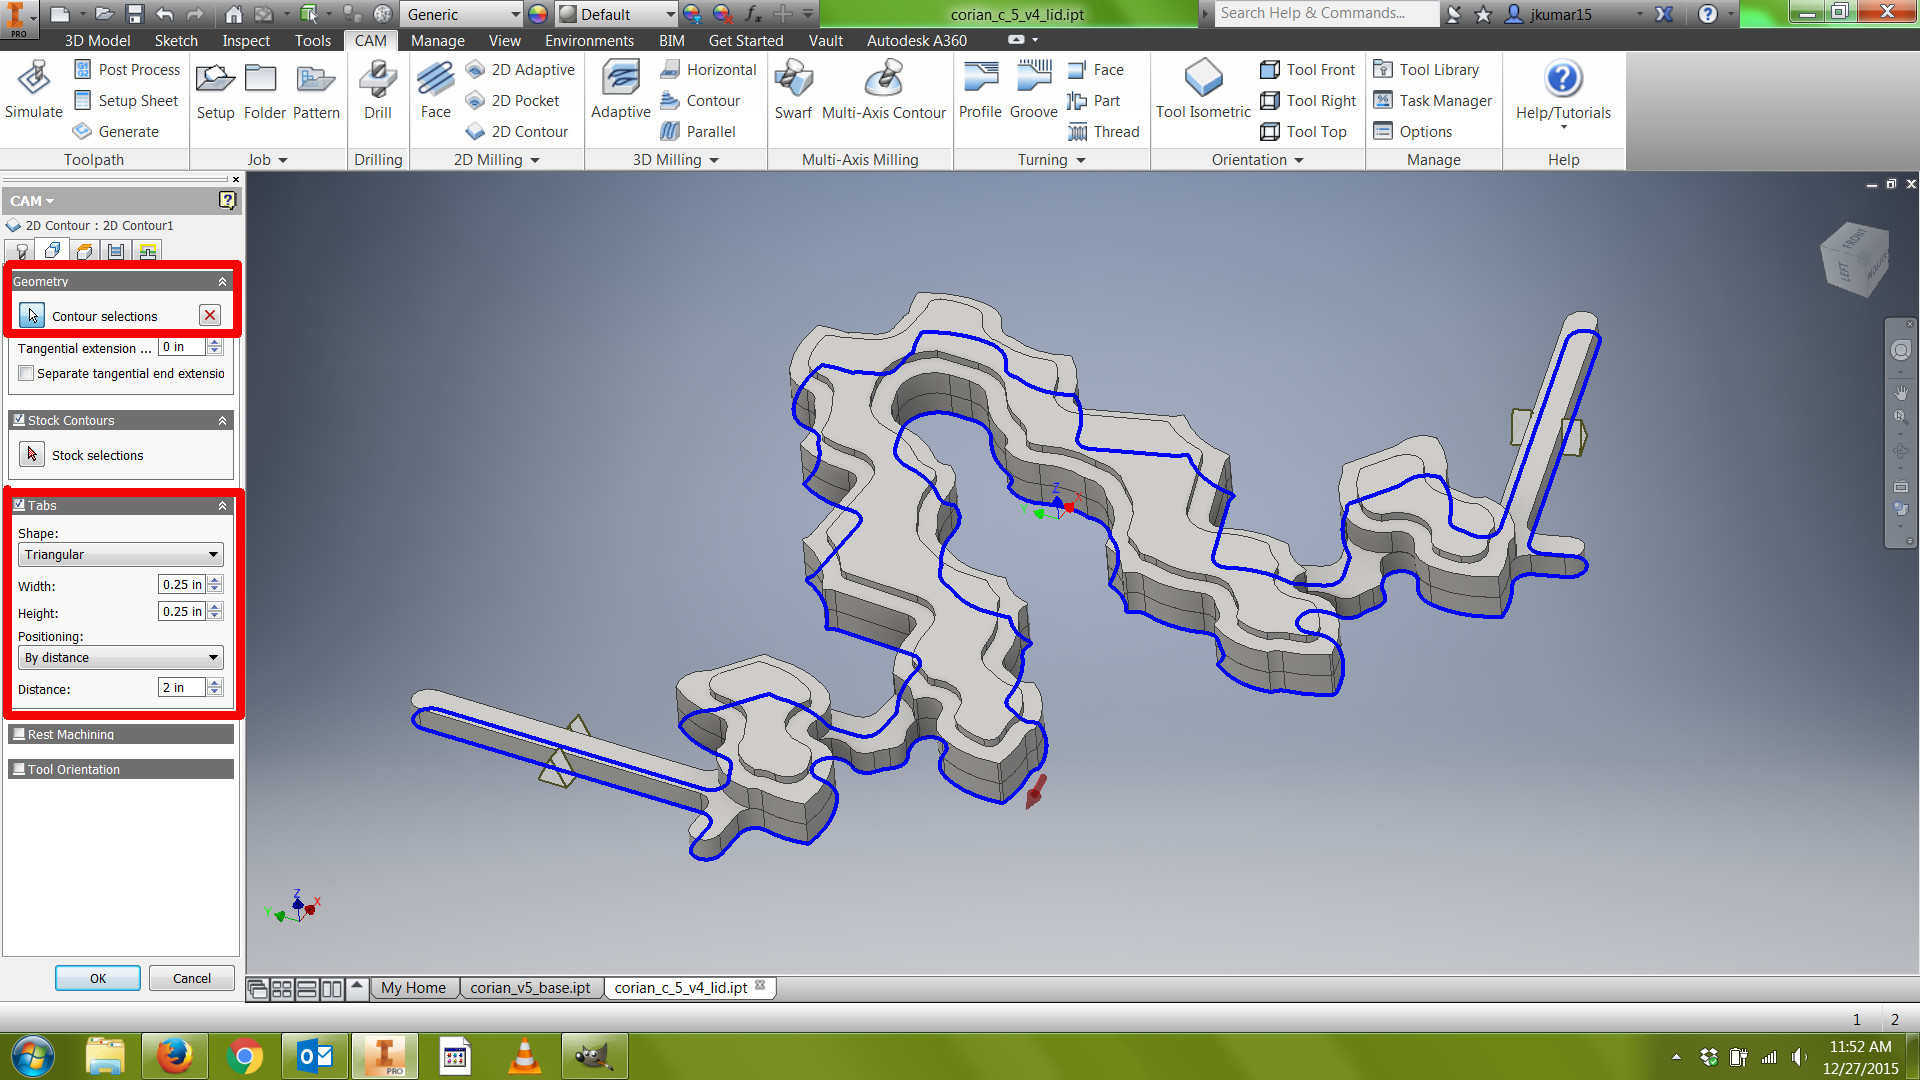This screenshot has height=1080, width=1920.
Task: Select the 3D Adaptive operation
Action: [620, 90]
